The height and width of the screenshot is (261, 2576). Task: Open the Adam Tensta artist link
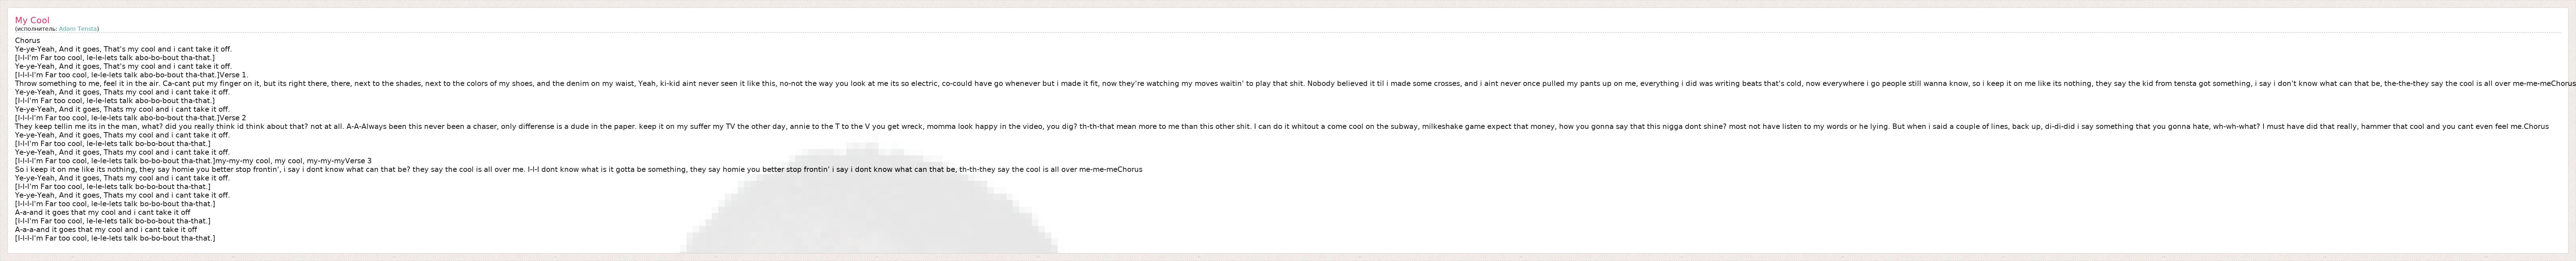pyautogui.click(x=78, y=29)
